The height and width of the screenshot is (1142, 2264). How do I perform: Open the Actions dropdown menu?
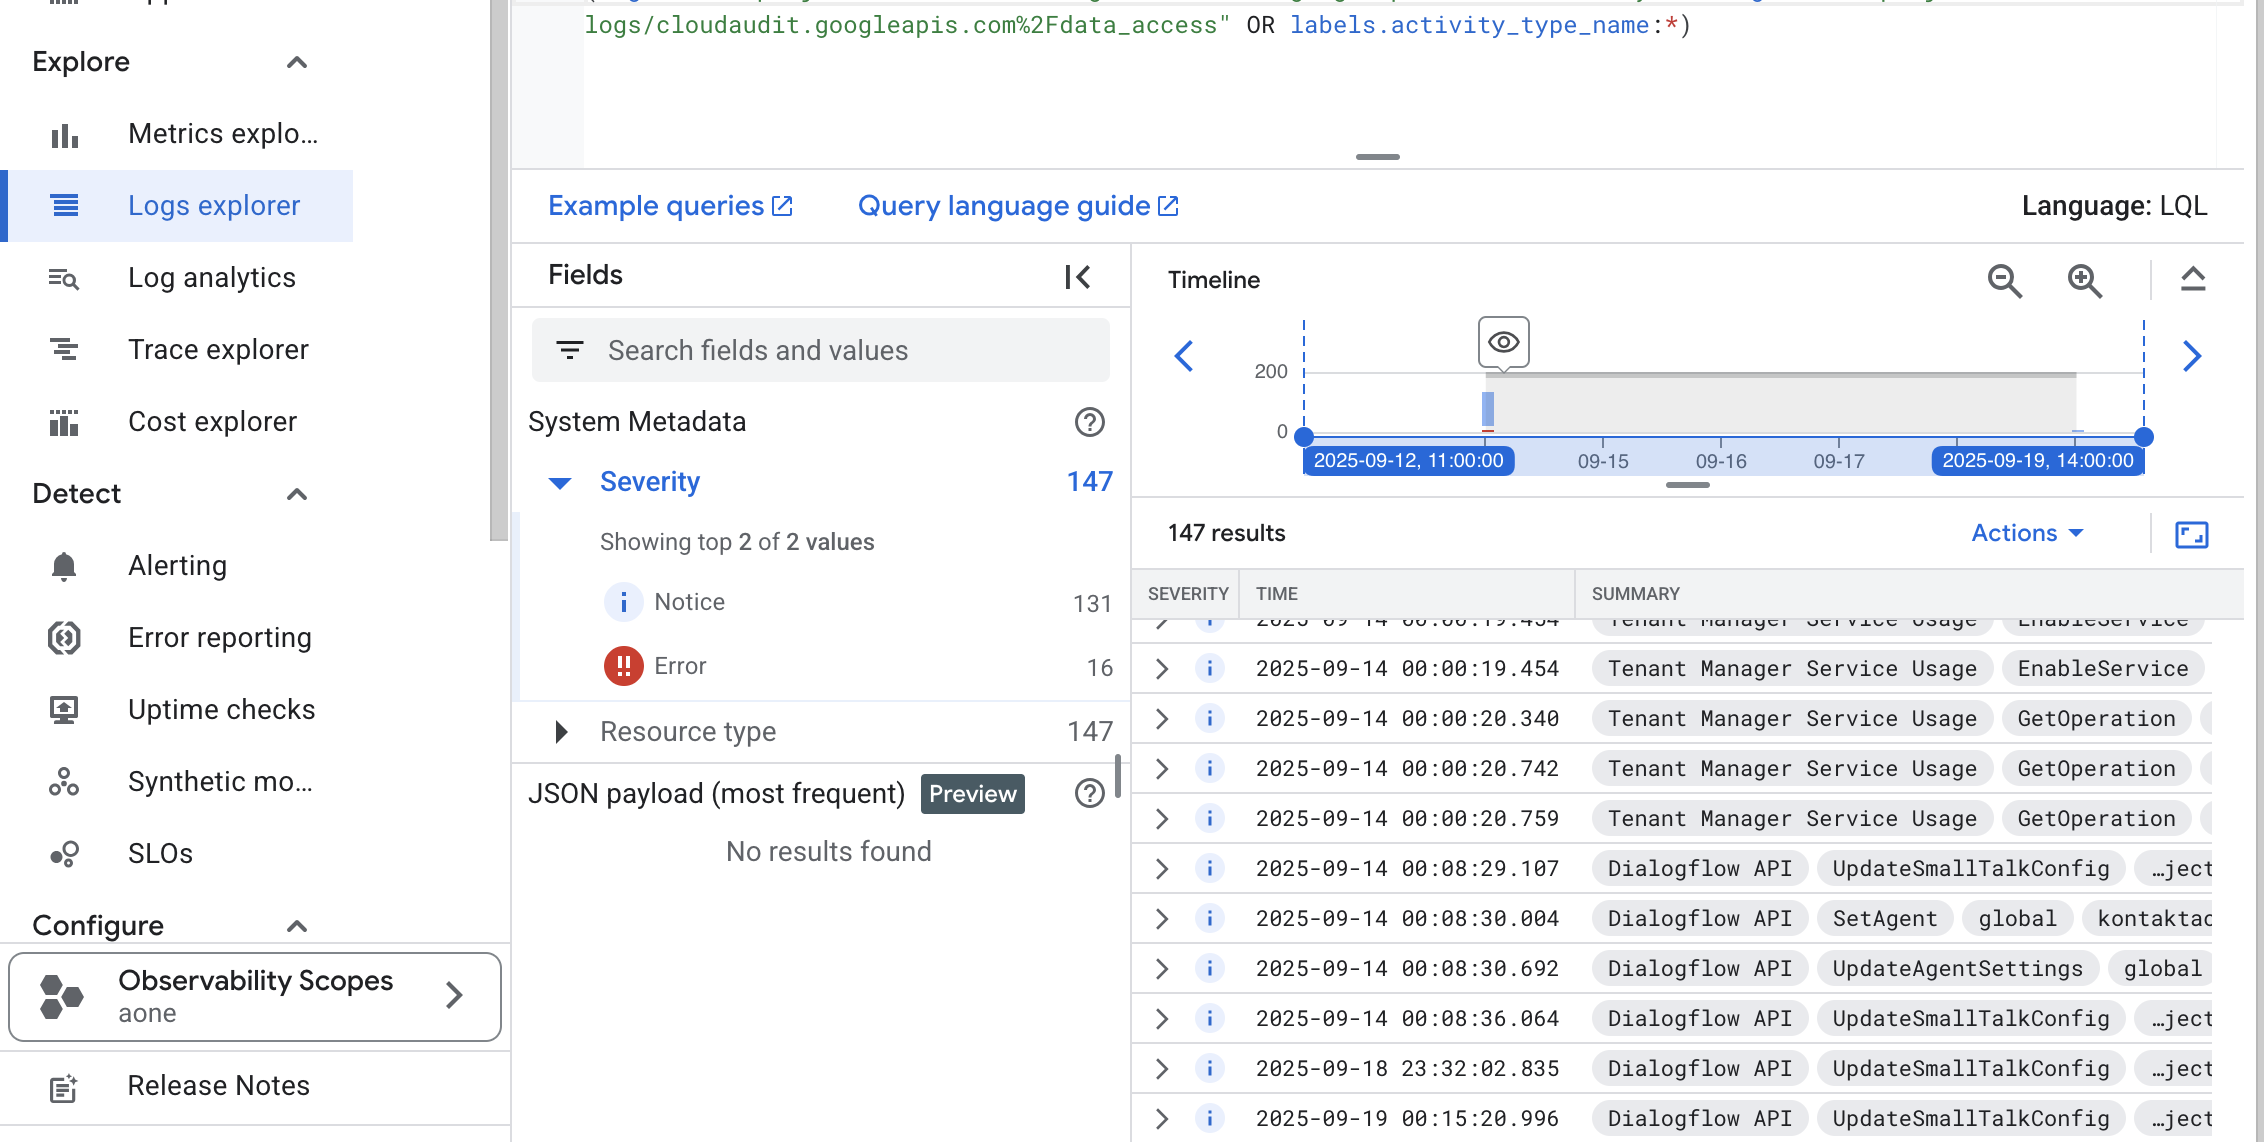pyautogui.click(x=2026, y=533)
